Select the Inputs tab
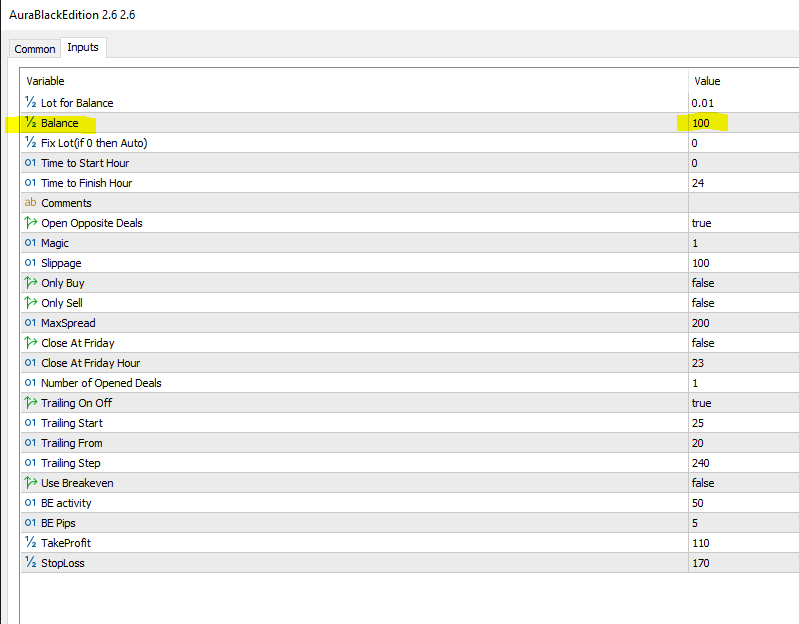This screenshot has width=799, height=624. (83, 48)
